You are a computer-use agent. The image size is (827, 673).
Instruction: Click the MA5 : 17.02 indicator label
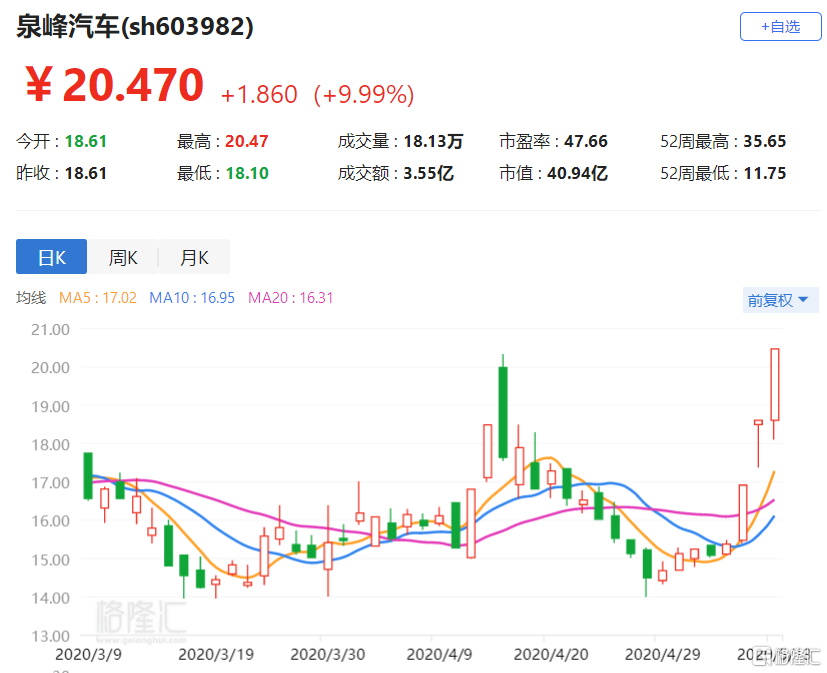point(98,298)
